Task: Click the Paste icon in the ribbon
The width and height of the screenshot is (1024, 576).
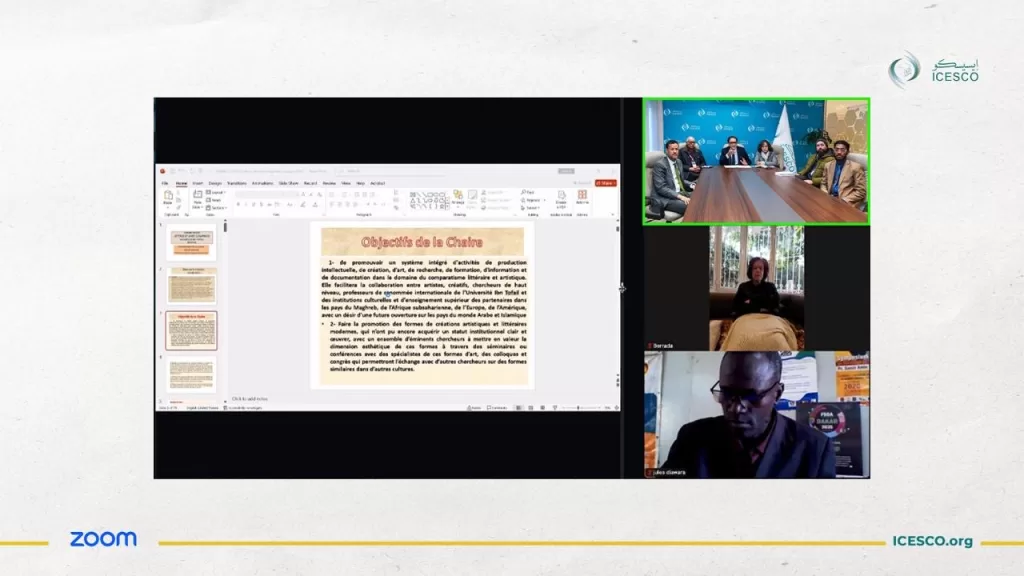Action: coord(170,198)
